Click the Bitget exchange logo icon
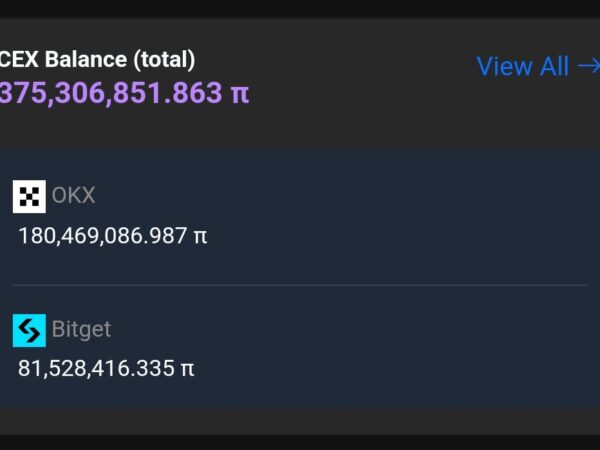Viewport: 600px width, 450px height. point(29,331)
